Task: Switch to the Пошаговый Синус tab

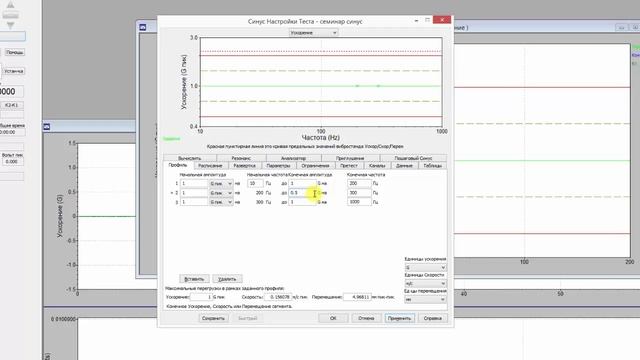Action: (413, 158)
